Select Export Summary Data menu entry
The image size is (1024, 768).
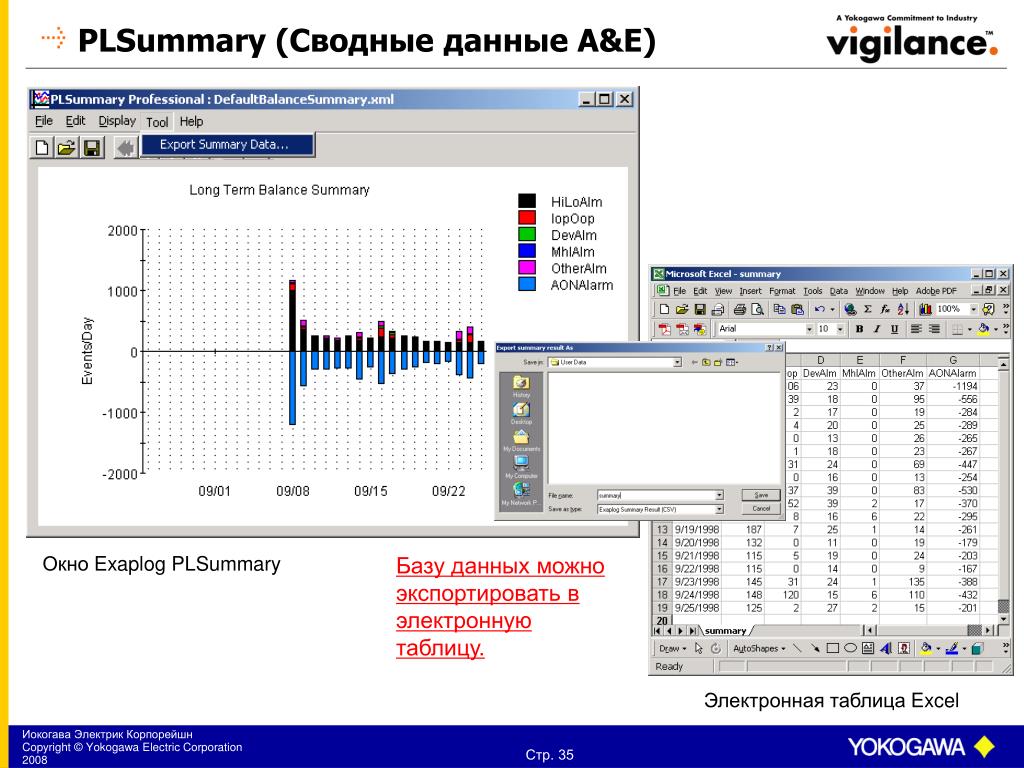[x=227, y=144]
